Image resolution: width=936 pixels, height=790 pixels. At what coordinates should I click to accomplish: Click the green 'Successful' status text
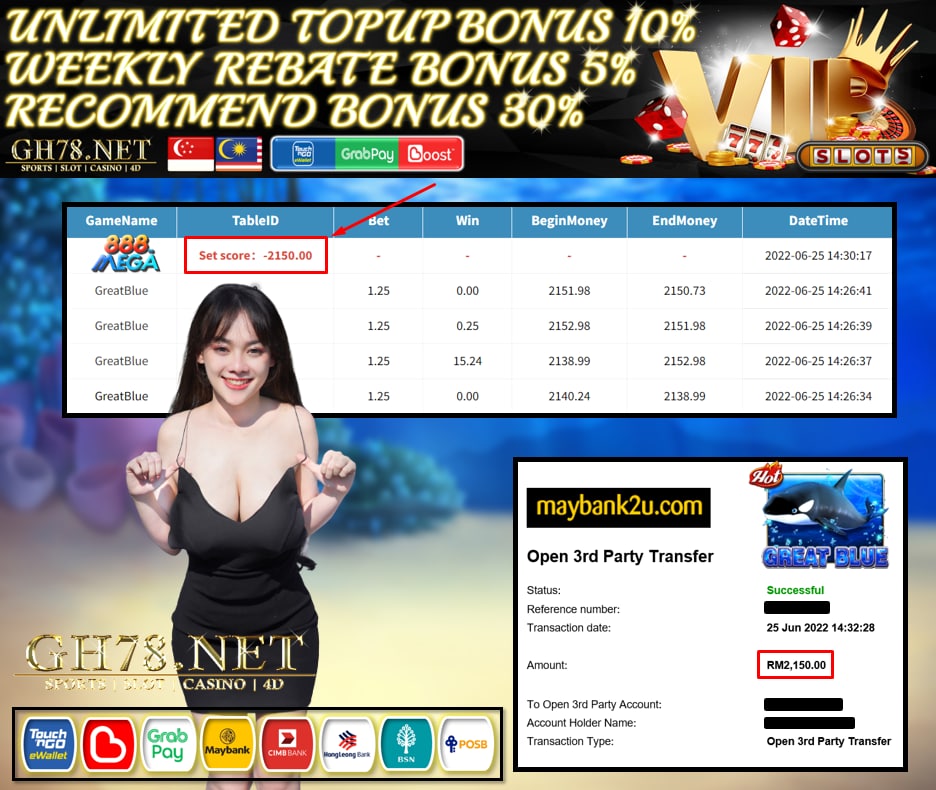[x=795, y=590]
